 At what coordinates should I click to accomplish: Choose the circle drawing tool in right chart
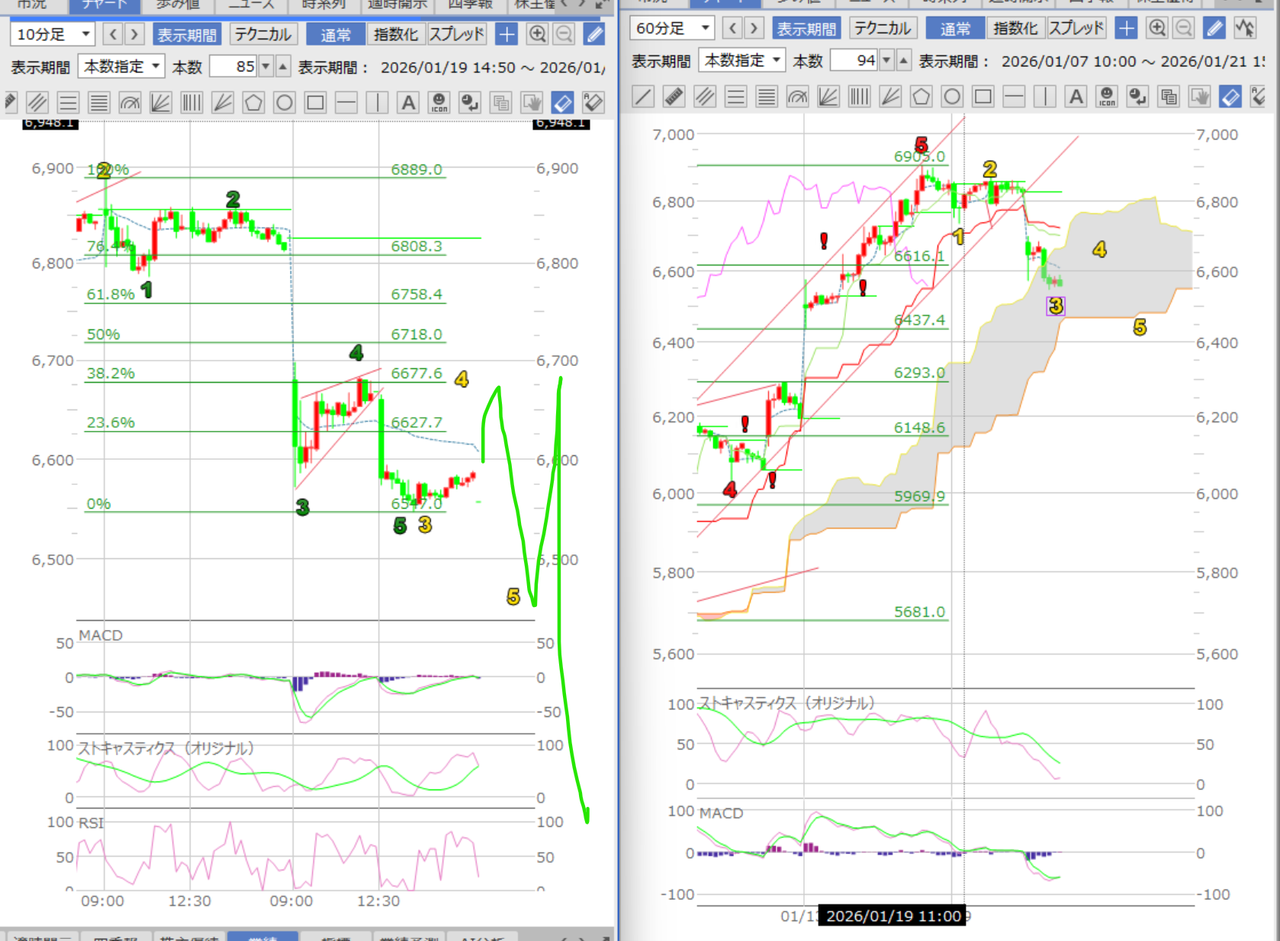click(x=952, y=97)
